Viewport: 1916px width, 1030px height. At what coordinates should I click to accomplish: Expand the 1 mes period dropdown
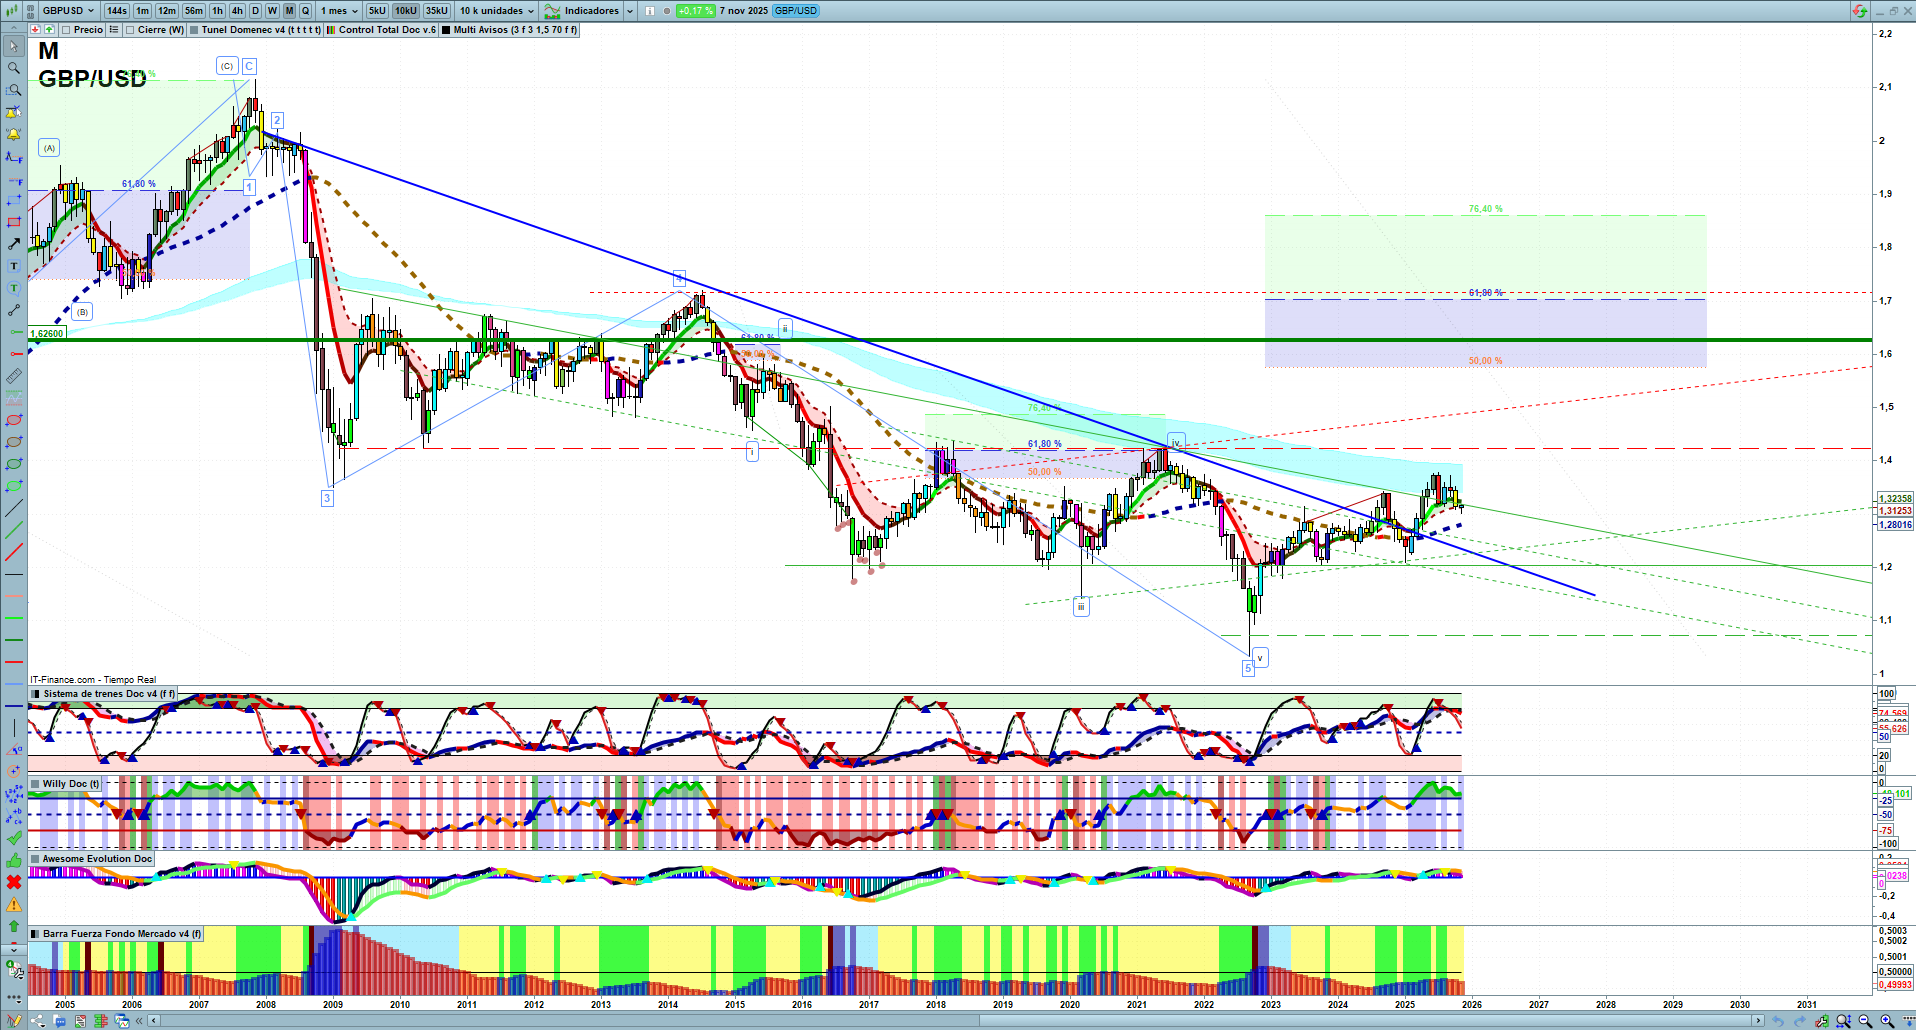[x=339, y=11]
